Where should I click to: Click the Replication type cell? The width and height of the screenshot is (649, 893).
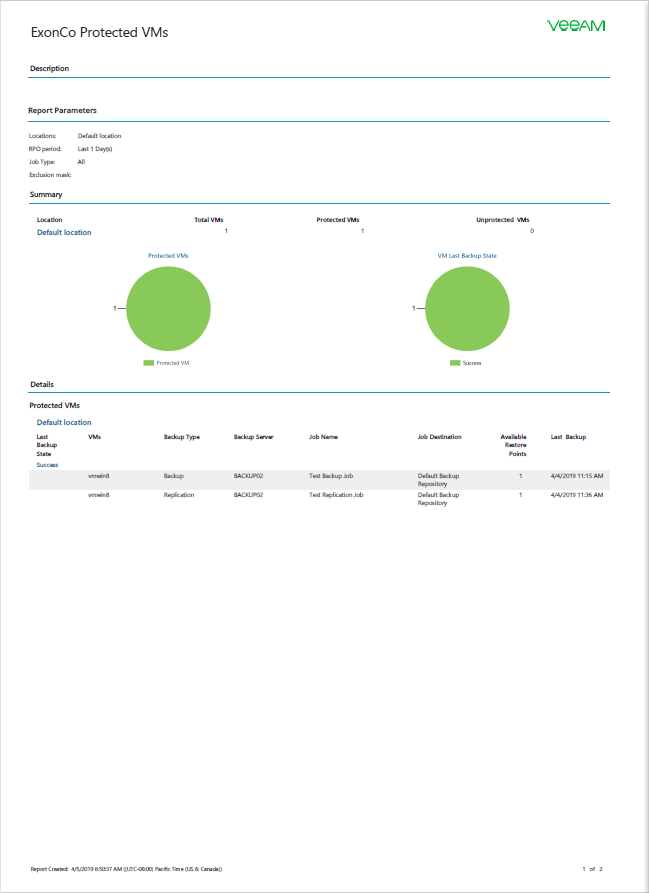click(x=179, y=495)
